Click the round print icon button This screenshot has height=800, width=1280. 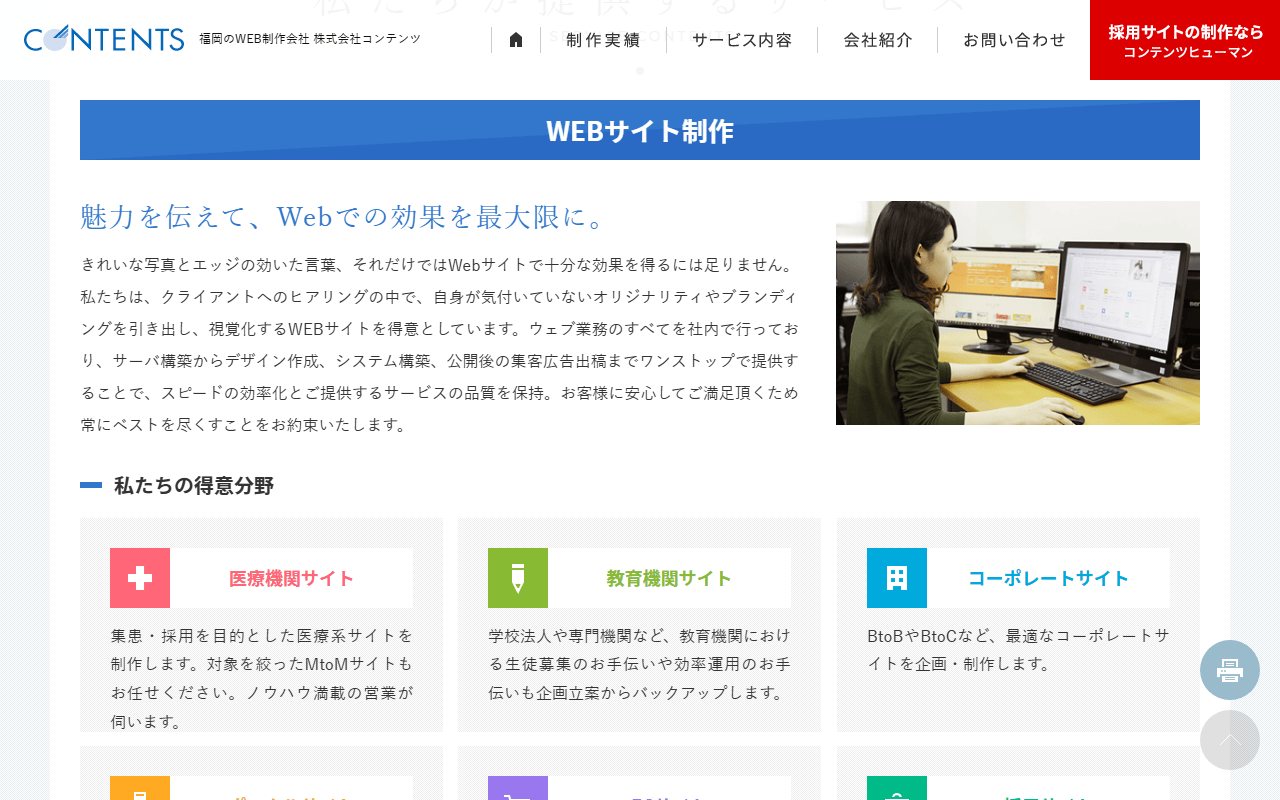coord(1230,670)
